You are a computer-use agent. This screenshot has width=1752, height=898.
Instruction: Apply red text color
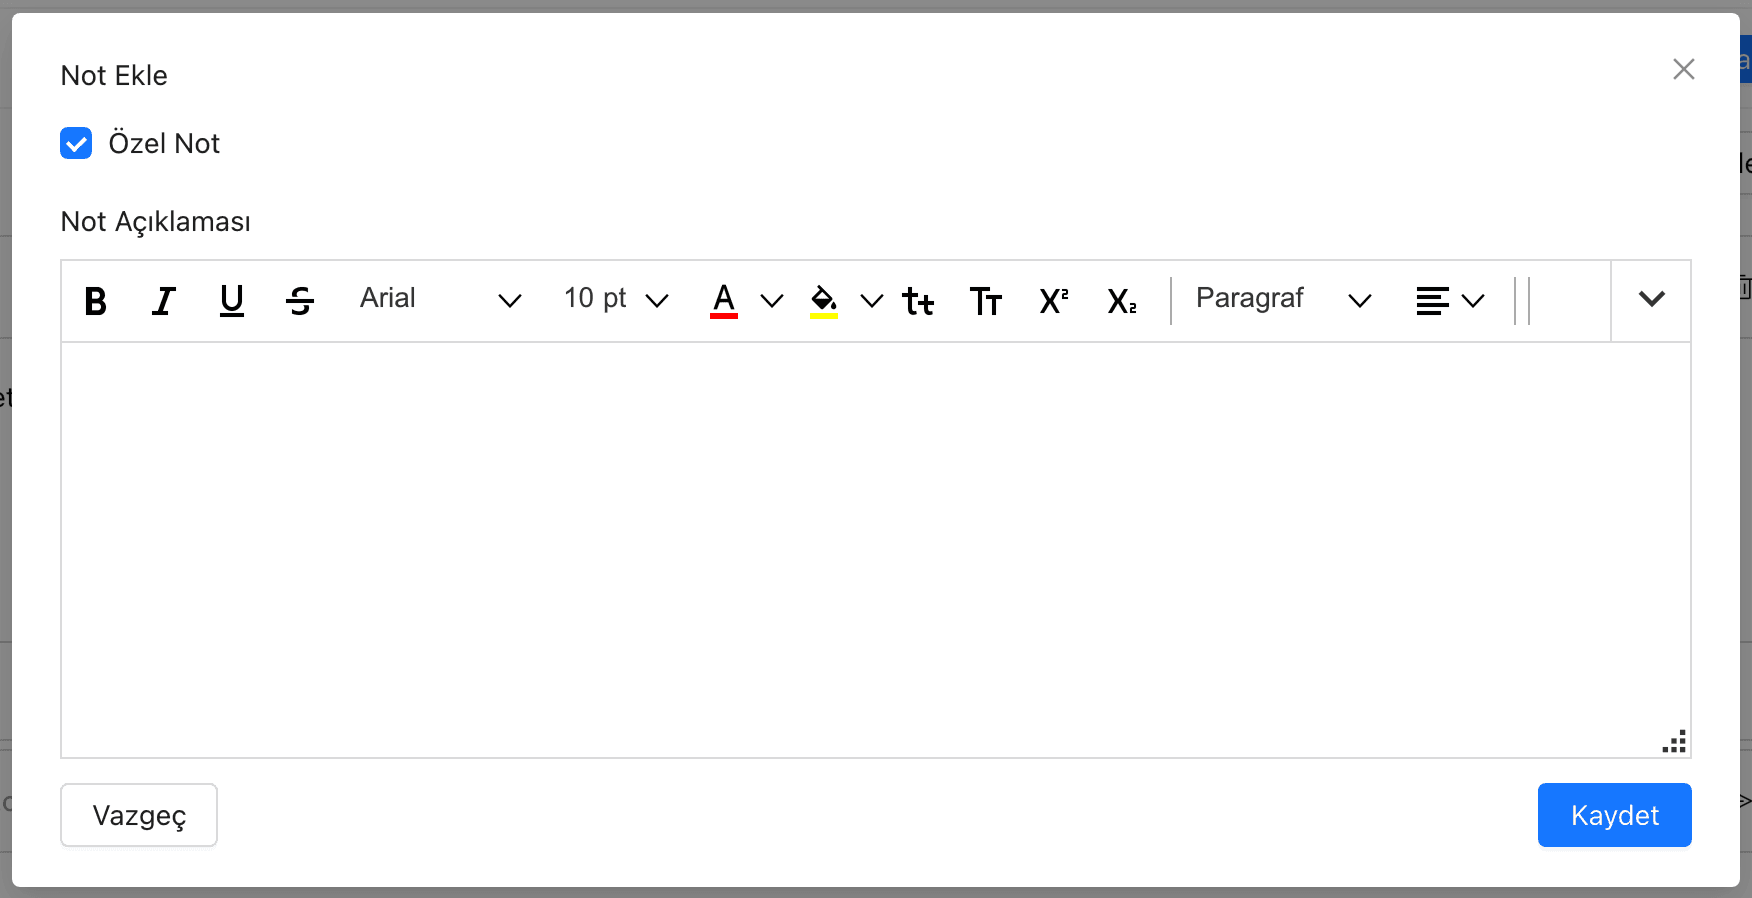tap(724, 300)
